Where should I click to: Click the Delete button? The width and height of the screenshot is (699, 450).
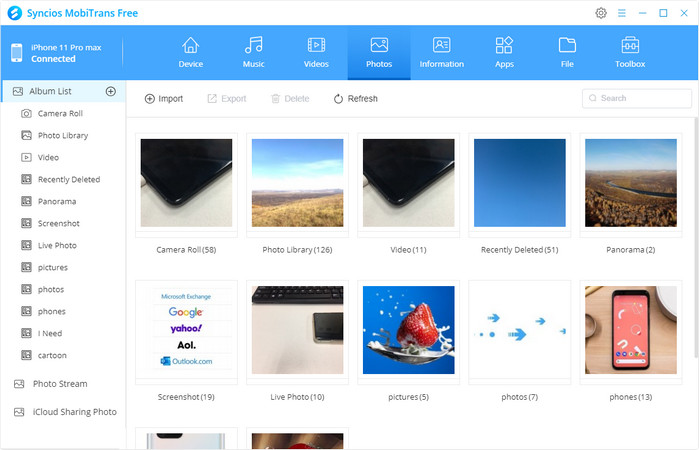pyautogui.click(x=290, y=99)
